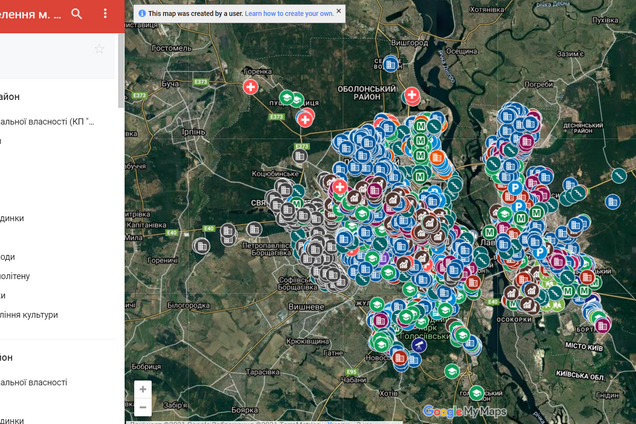Screen dimensions: 636x424
Task: Select the red cross marker in Оболонський район
Action: (412, 95)
